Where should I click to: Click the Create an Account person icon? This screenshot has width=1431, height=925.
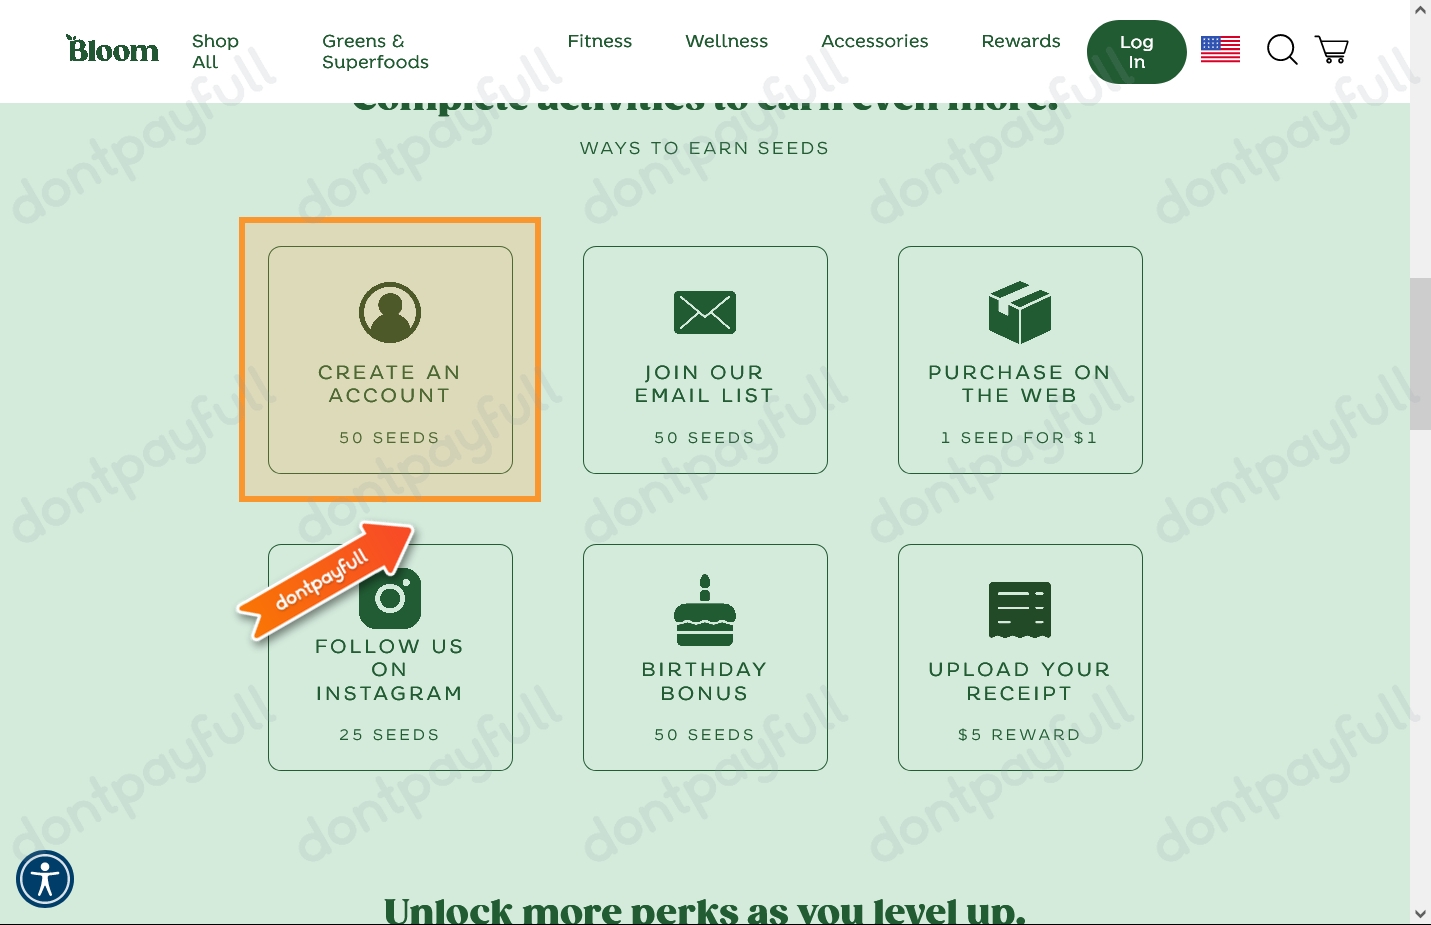click(390, 312)
